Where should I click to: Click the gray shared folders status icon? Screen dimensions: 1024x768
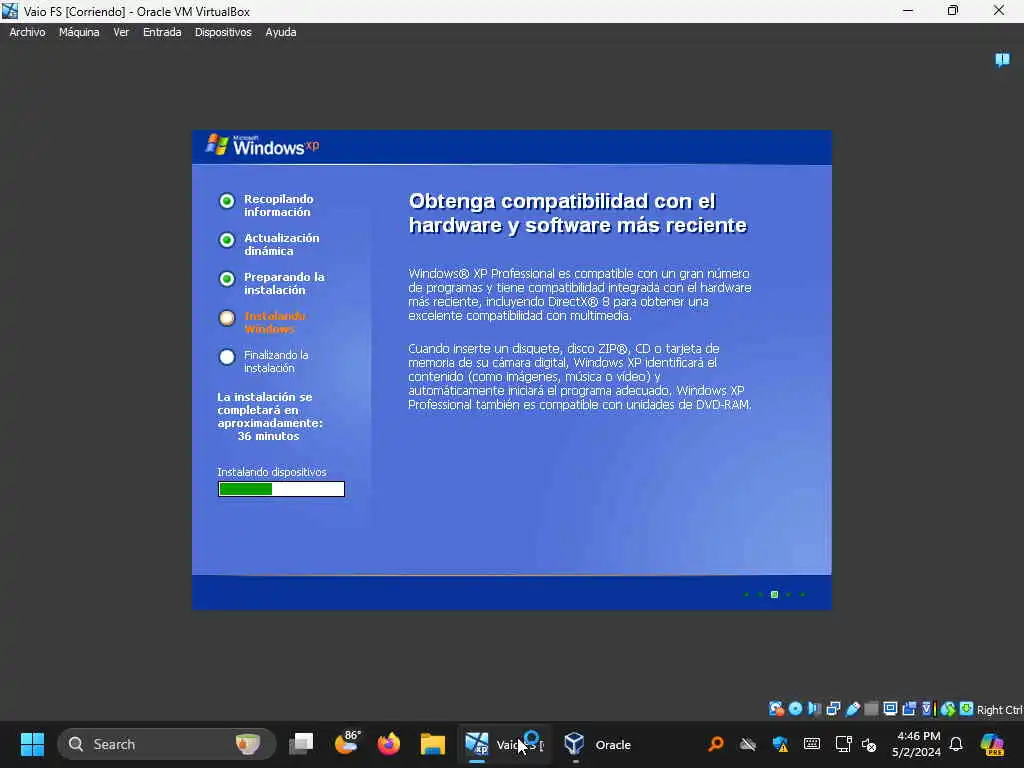pyautogui.click(x=871, y=709)
